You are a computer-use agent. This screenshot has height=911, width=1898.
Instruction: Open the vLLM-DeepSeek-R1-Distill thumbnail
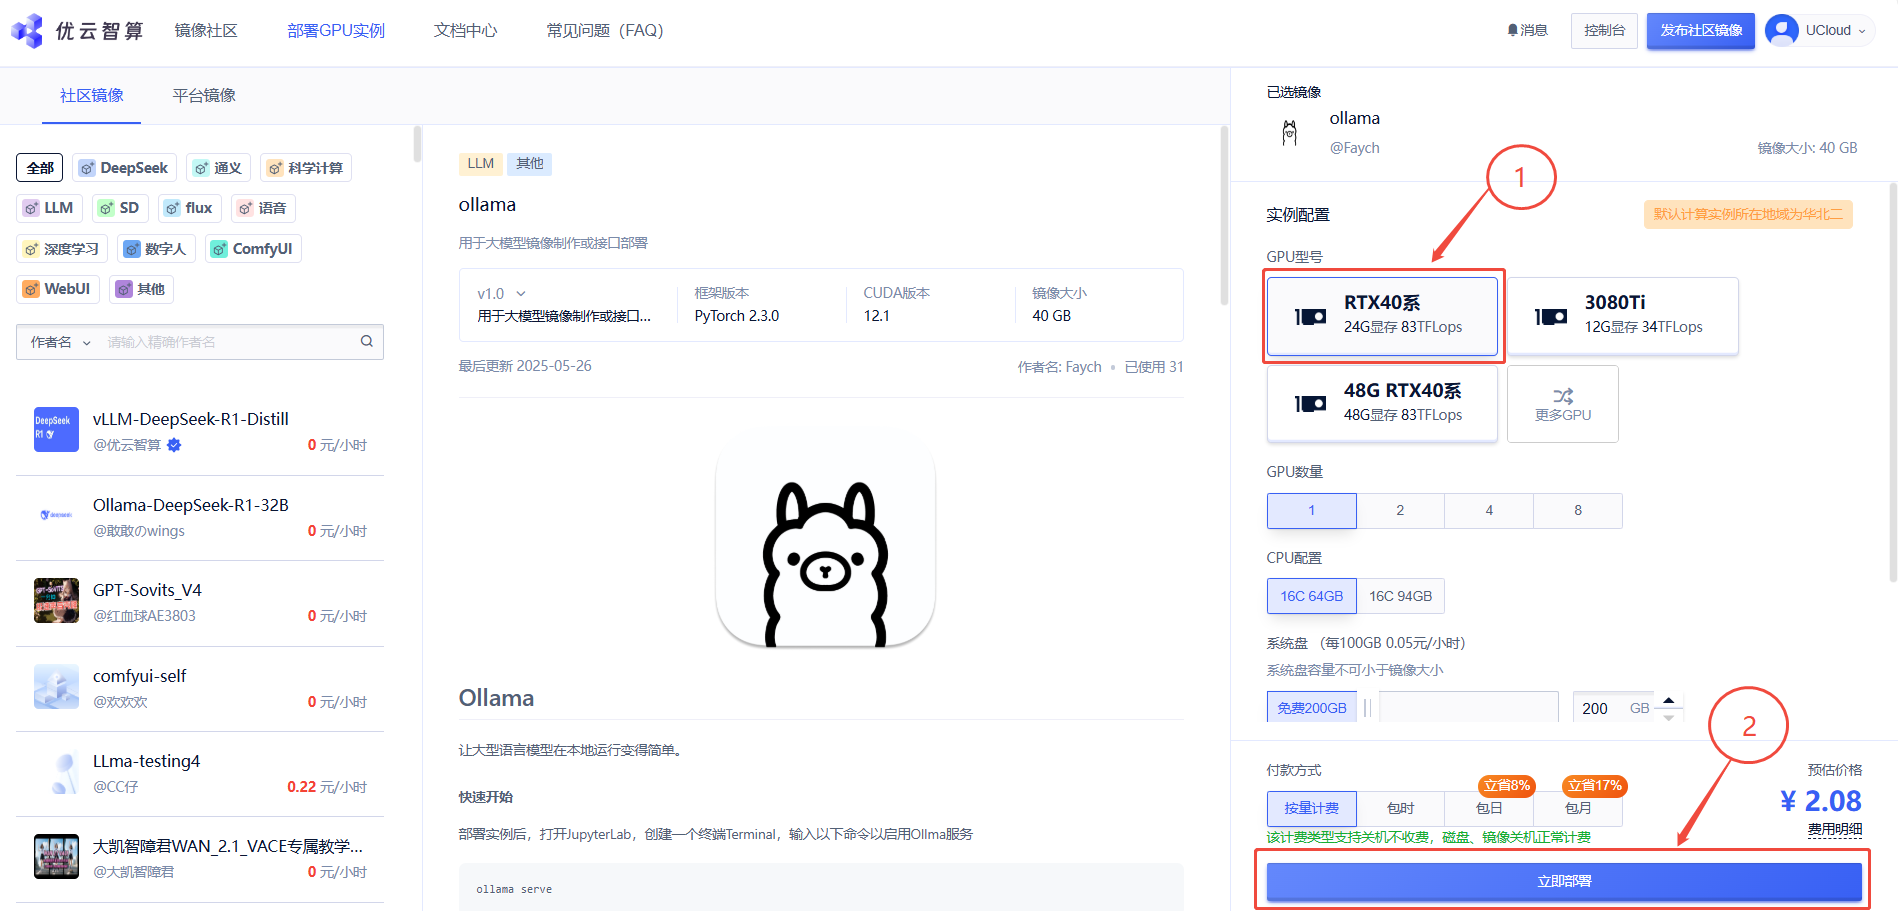pos(56,430)
